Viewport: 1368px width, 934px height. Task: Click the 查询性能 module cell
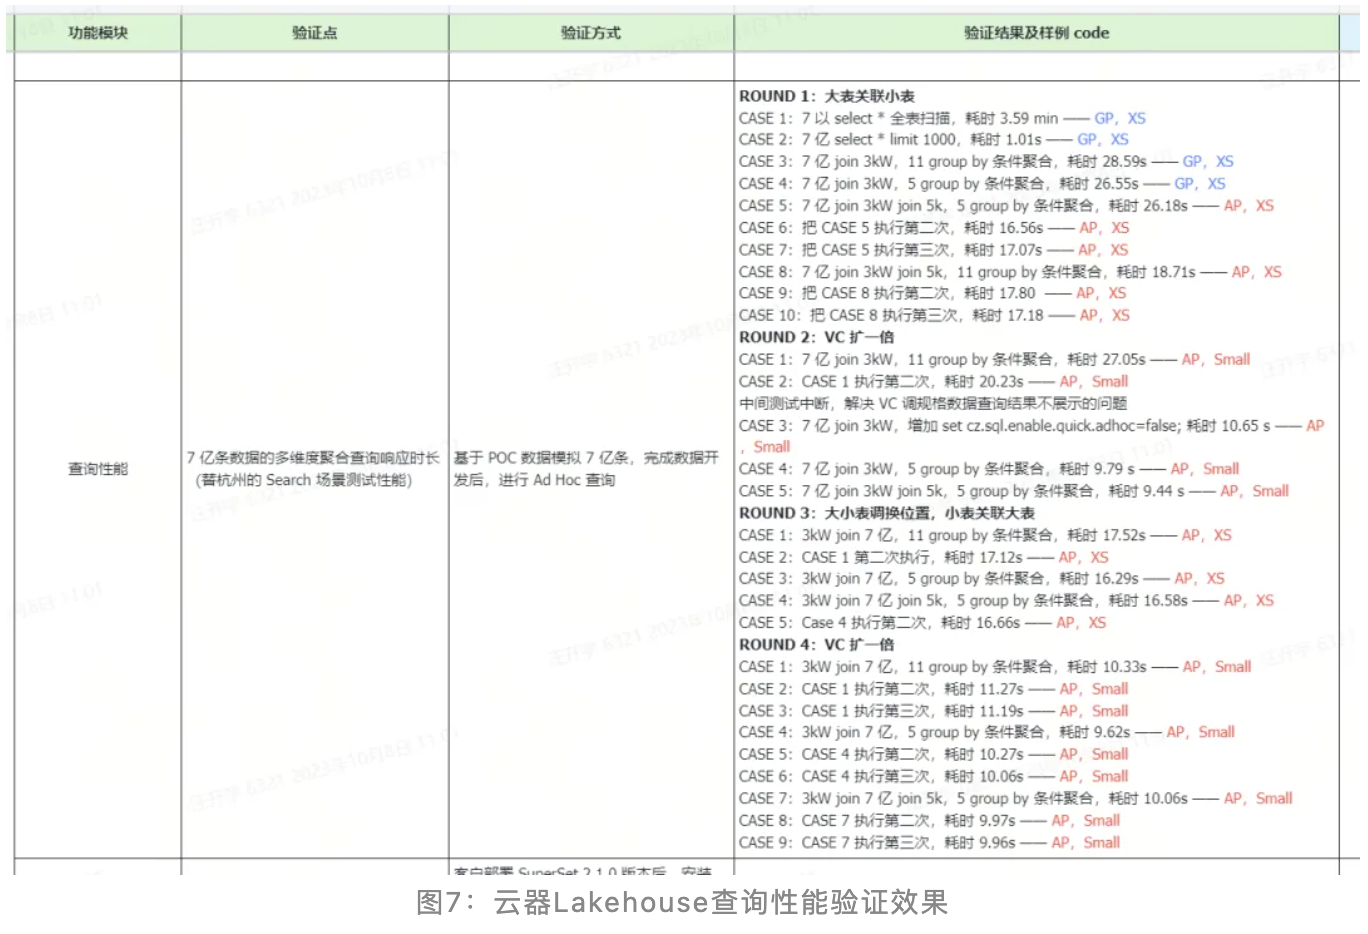point(98,469)
